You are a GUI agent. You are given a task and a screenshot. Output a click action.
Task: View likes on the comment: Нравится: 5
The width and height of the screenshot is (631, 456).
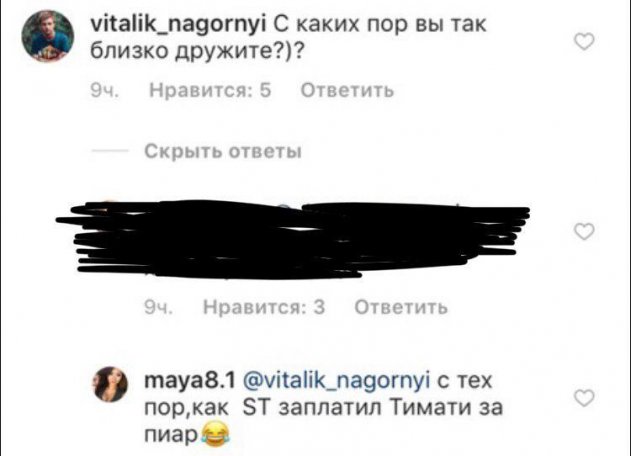pos(210,91)
